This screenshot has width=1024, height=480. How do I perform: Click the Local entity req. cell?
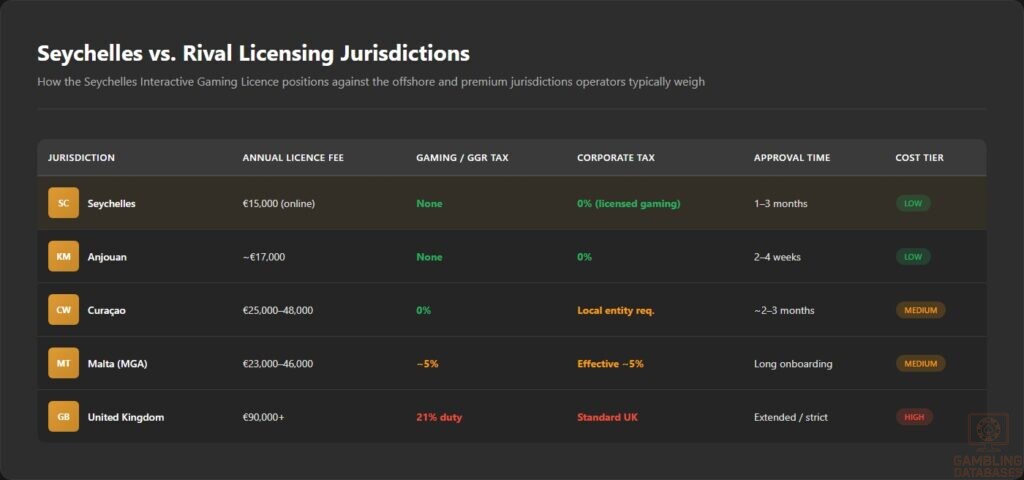[616, 310]
